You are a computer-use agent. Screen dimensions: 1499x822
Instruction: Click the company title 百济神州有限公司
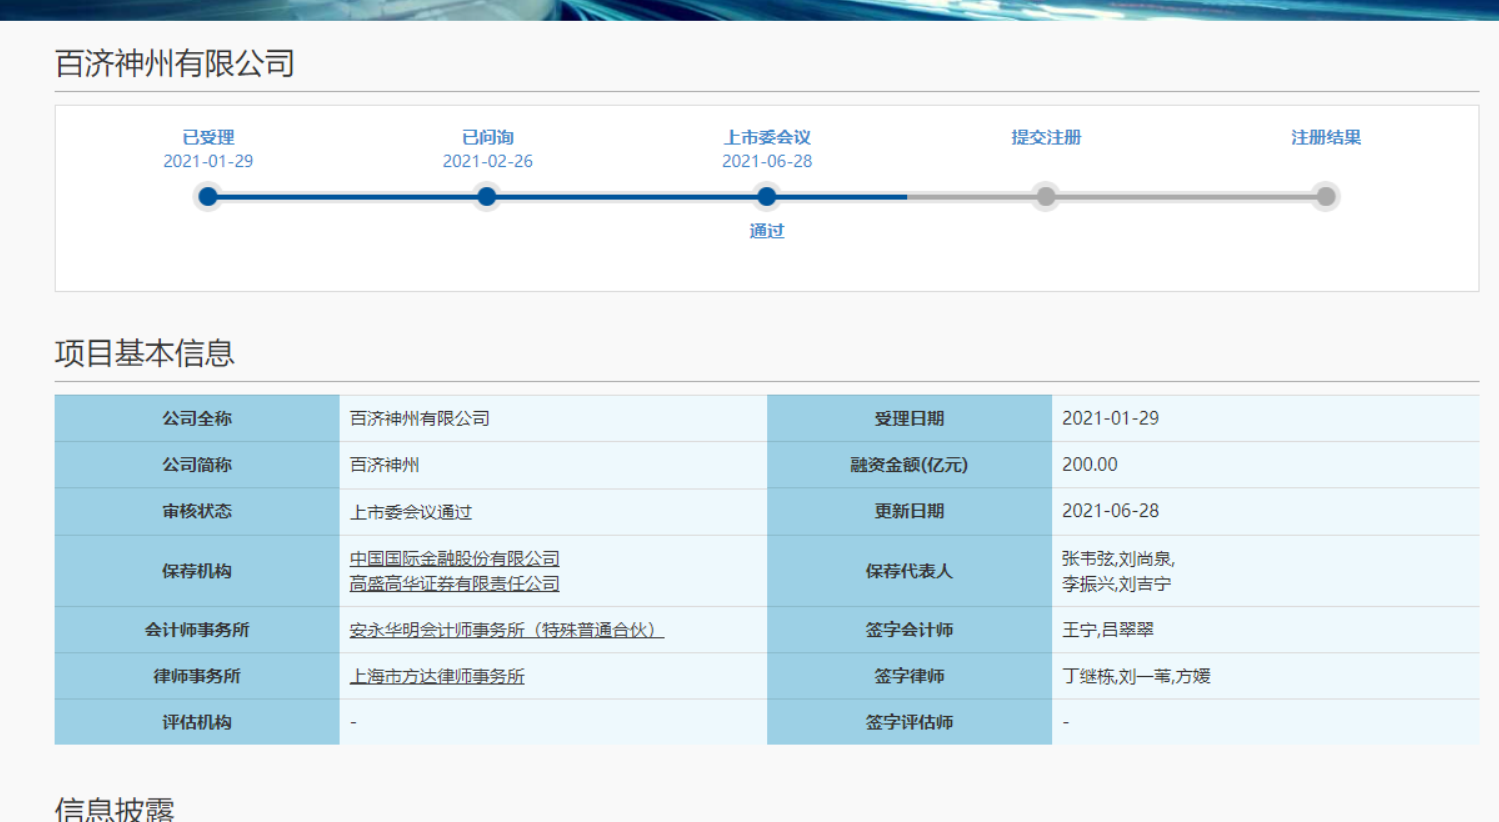coord(172,62)
